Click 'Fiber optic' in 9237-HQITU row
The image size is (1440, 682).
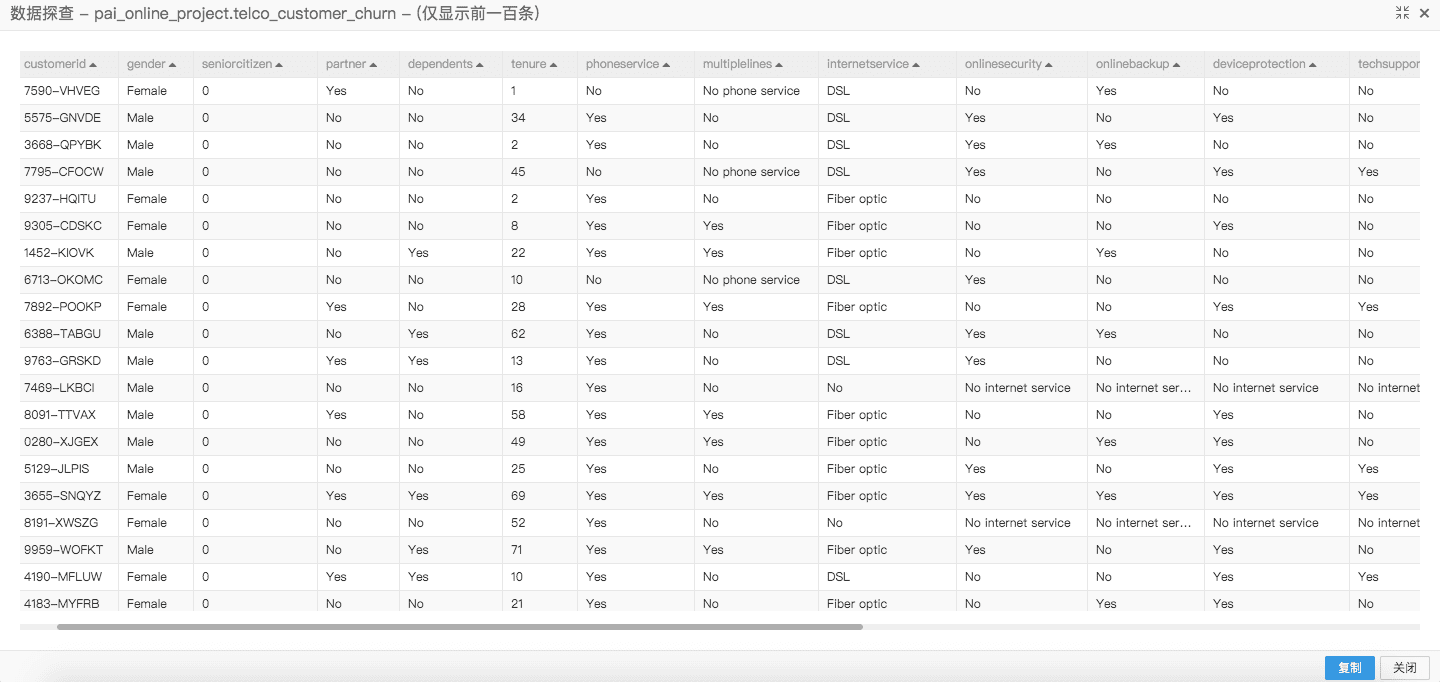pyautogui.click(x=857, y=199)
